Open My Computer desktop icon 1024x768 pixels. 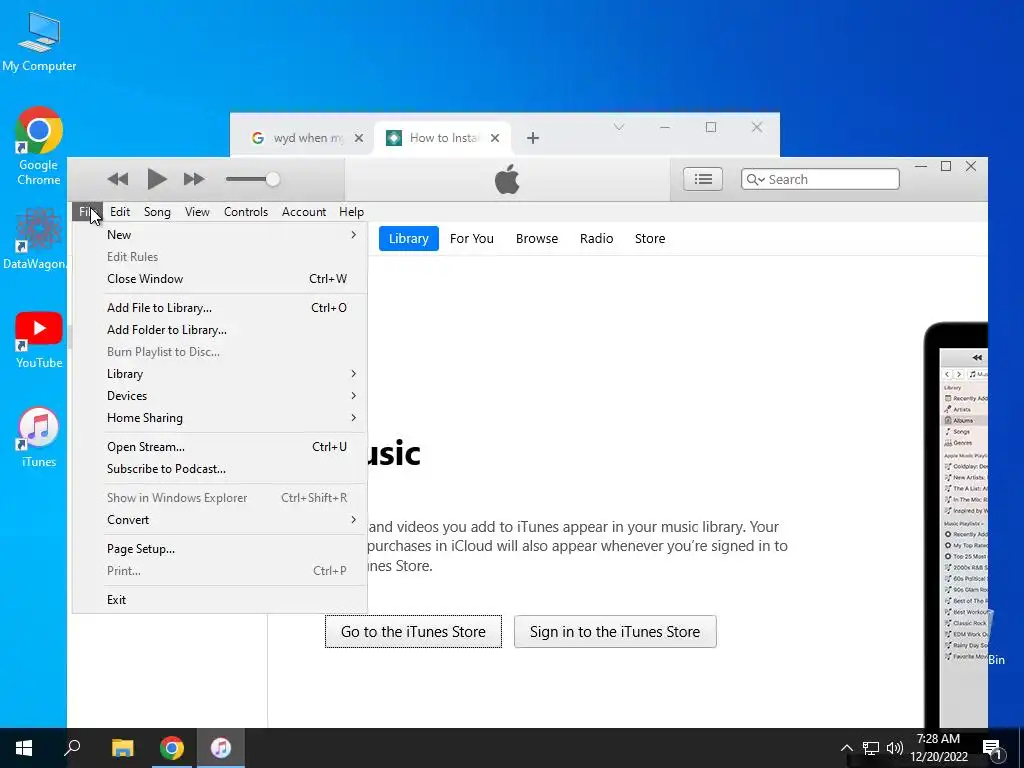(x=39, y=42)
